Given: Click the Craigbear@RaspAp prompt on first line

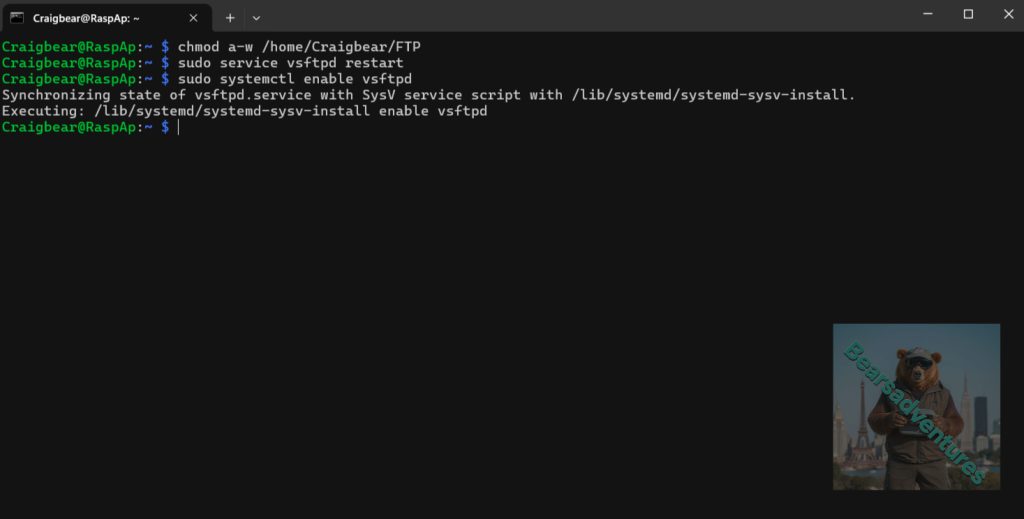Looking at the screenshot, I should point(68,47).
